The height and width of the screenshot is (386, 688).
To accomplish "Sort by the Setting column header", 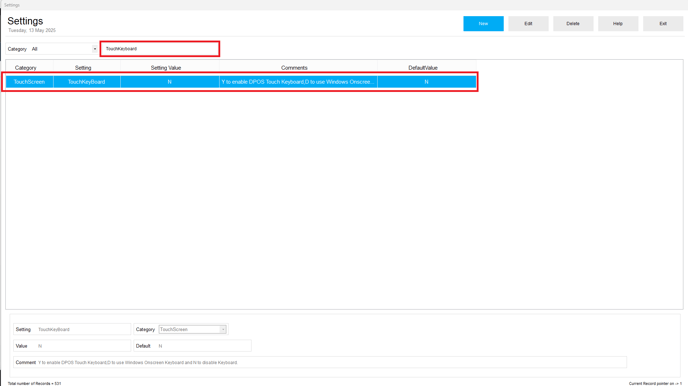I will pos(83,68).
